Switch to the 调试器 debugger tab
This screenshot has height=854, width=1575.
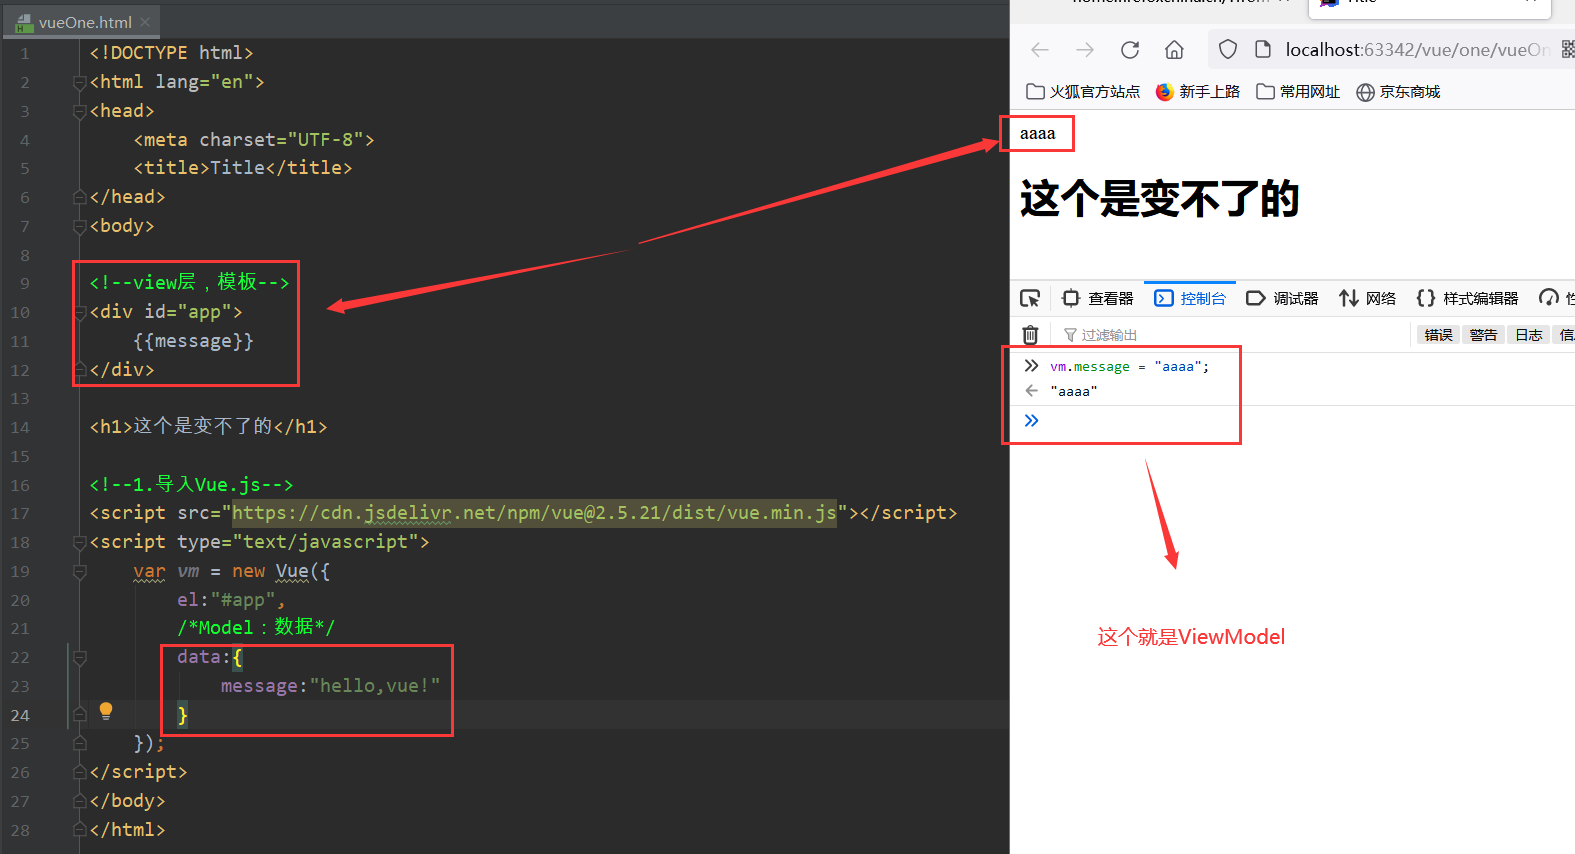(x=1282, y=298)
